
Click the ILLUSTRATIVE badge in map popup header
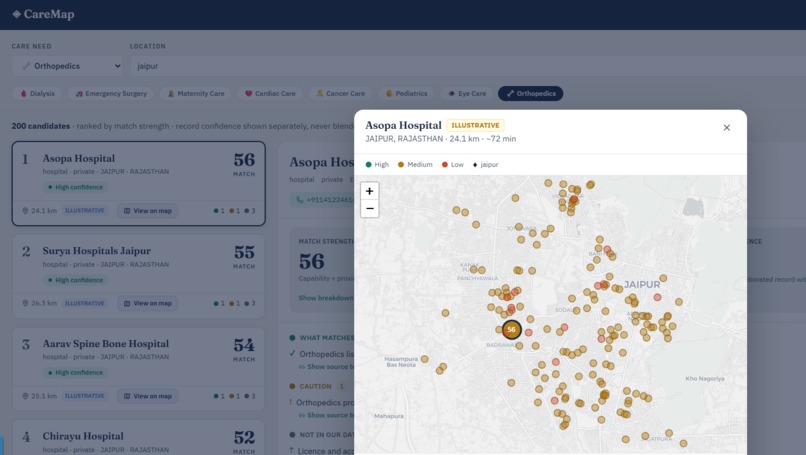(x=475, y=125)
